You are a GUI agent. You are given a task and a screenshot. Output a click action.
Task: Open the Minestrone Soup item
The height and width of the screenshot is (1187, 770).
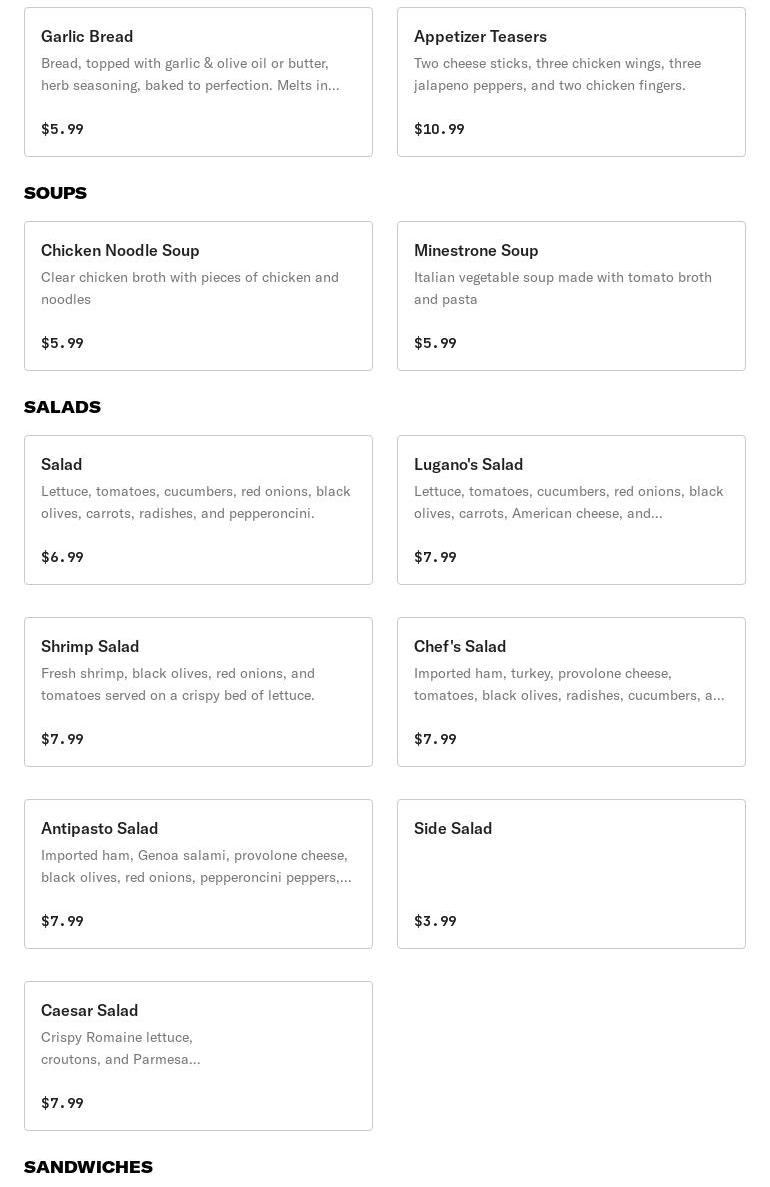click(x=571, y=296)
